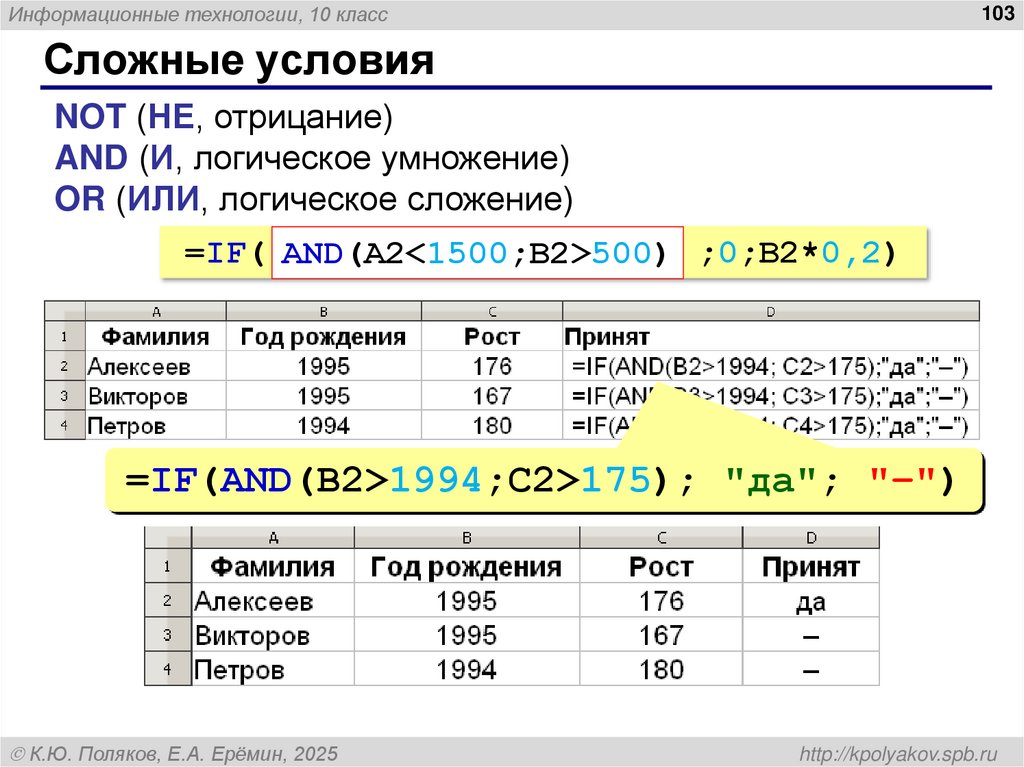Select row 4 header in lower spreadsheet
Viewport: 1024px width, 767px height.
coord(167,668)
